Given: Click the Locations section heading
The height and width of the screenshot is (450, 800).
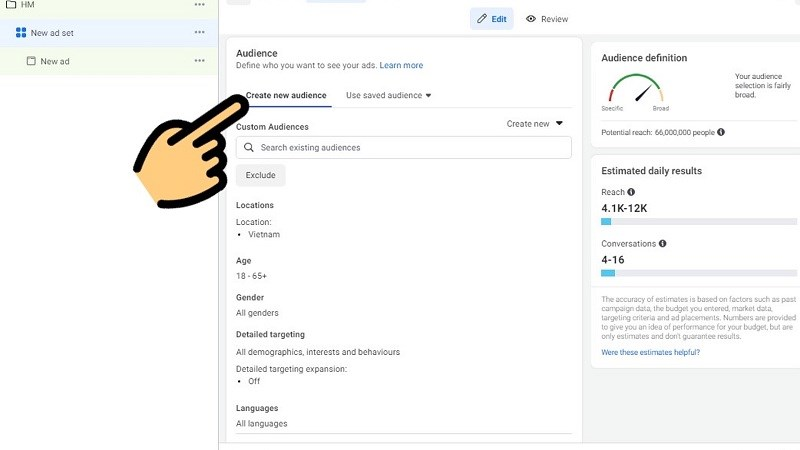Looking at the screenshot, I should point(255,205).
